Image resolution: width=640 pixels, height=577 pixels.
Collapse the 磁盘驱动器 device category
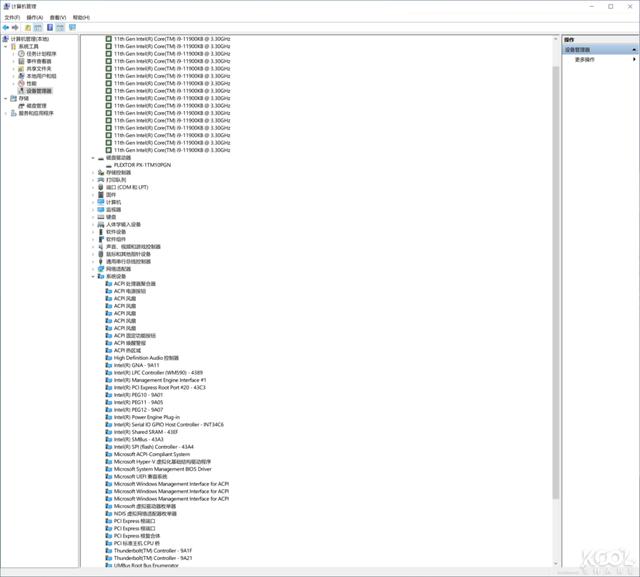[93, 158]
